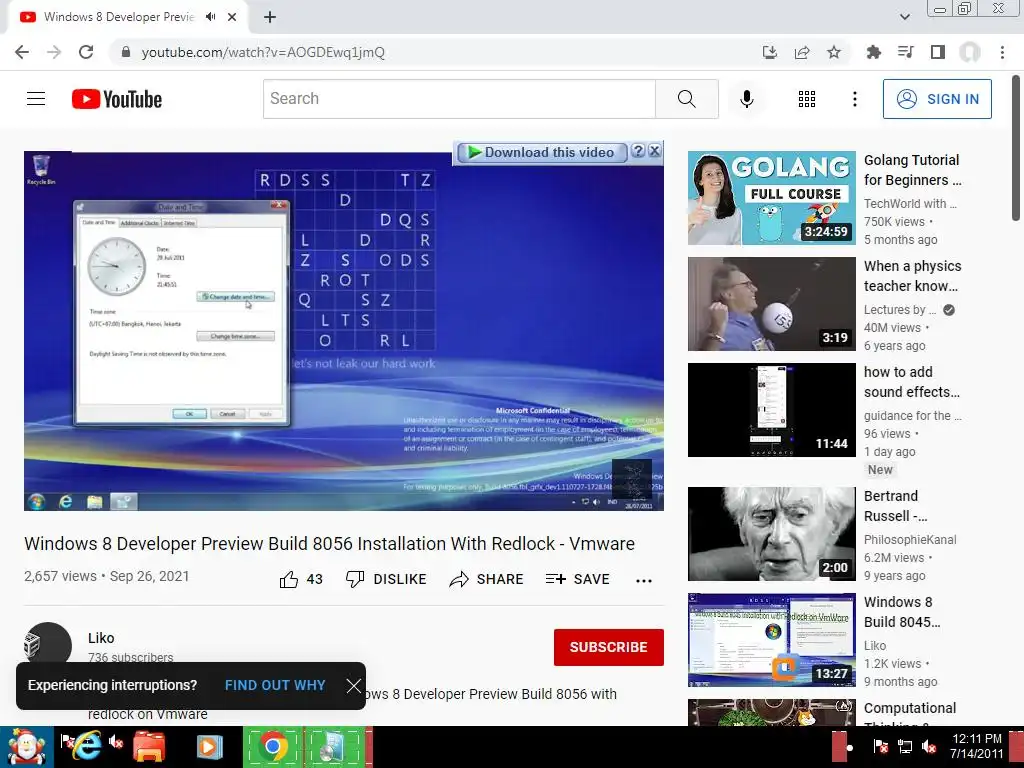This screenshot has height=768, width=1024.
Task: Open more actions ellipsis below video
Action: (x=644, y=580)
